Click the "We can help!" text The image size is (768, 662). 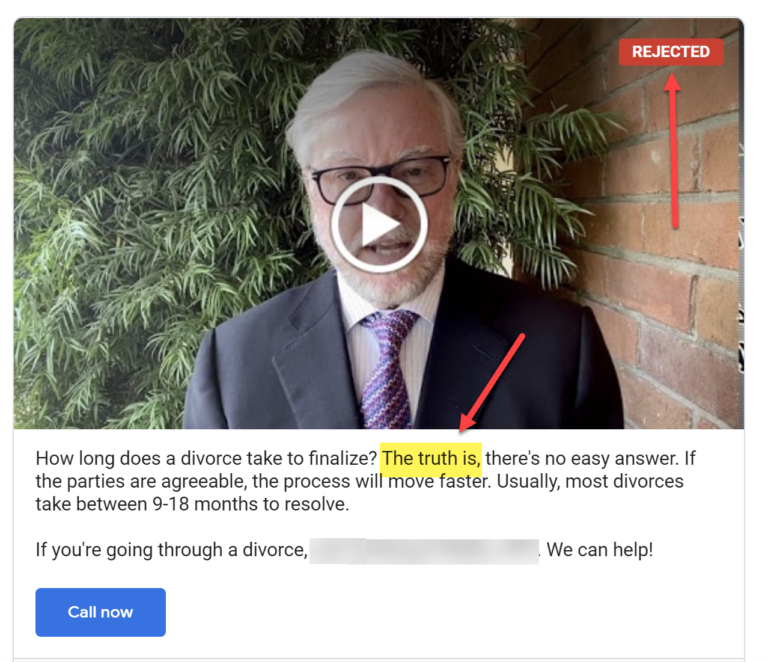pyautogui.click(x=600, y=550)
